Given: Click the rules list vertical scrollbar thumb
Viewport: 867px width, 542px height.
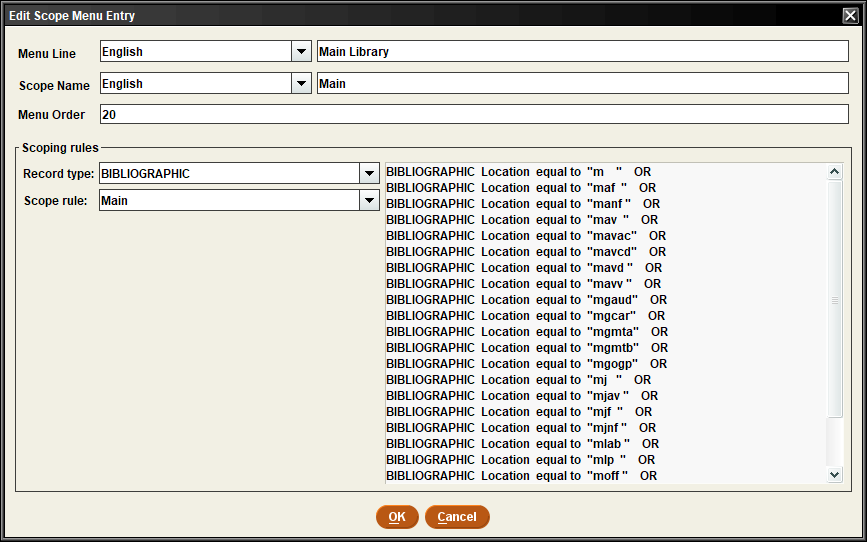Looking at the screenshot, I should click(835, 300).
